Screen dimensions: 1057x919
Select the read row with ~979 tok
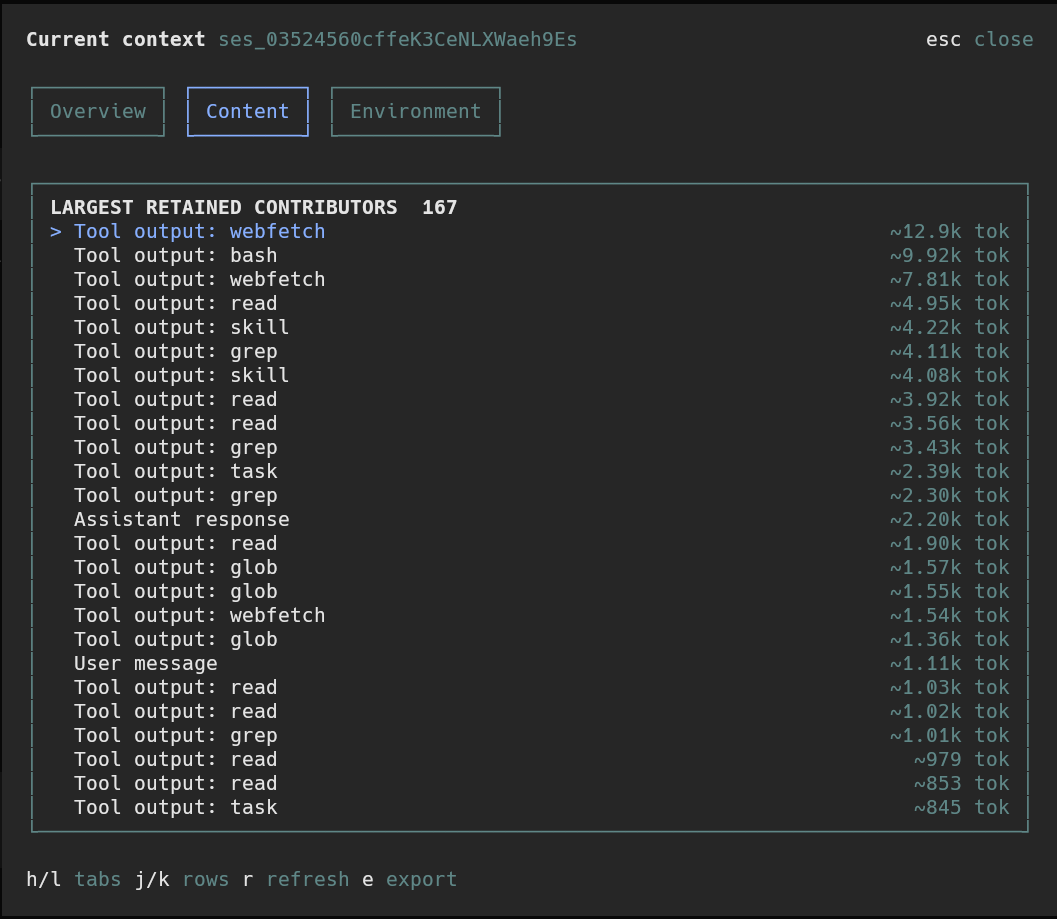point(530,759)
